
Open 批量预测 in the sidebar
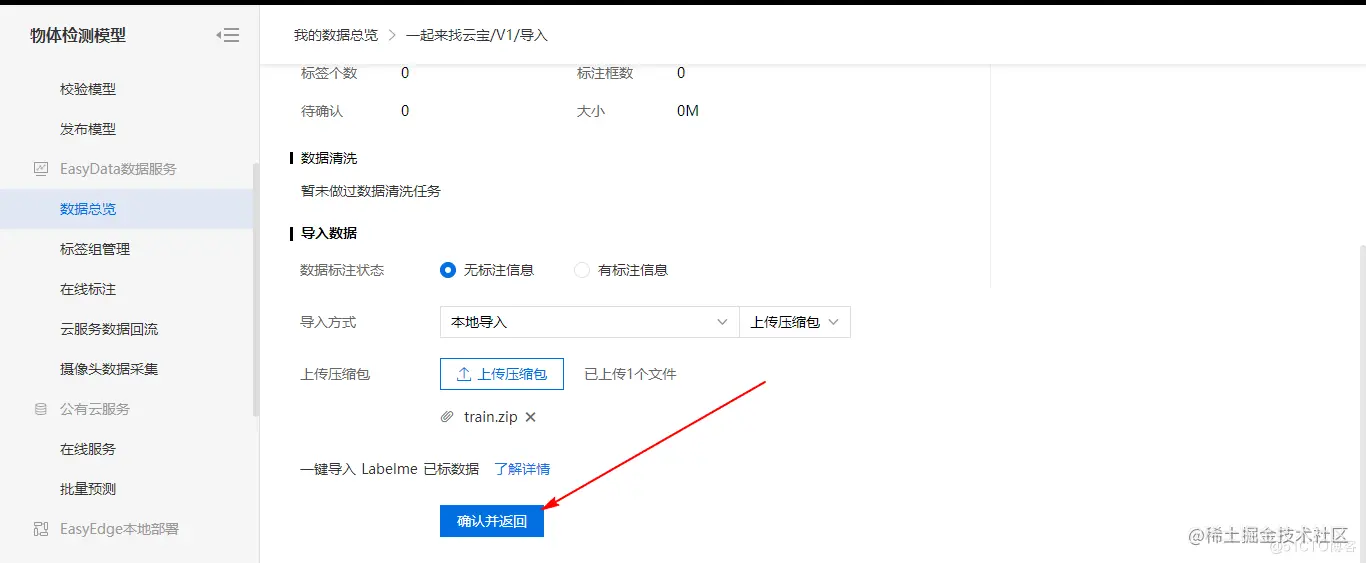point(88,489)
